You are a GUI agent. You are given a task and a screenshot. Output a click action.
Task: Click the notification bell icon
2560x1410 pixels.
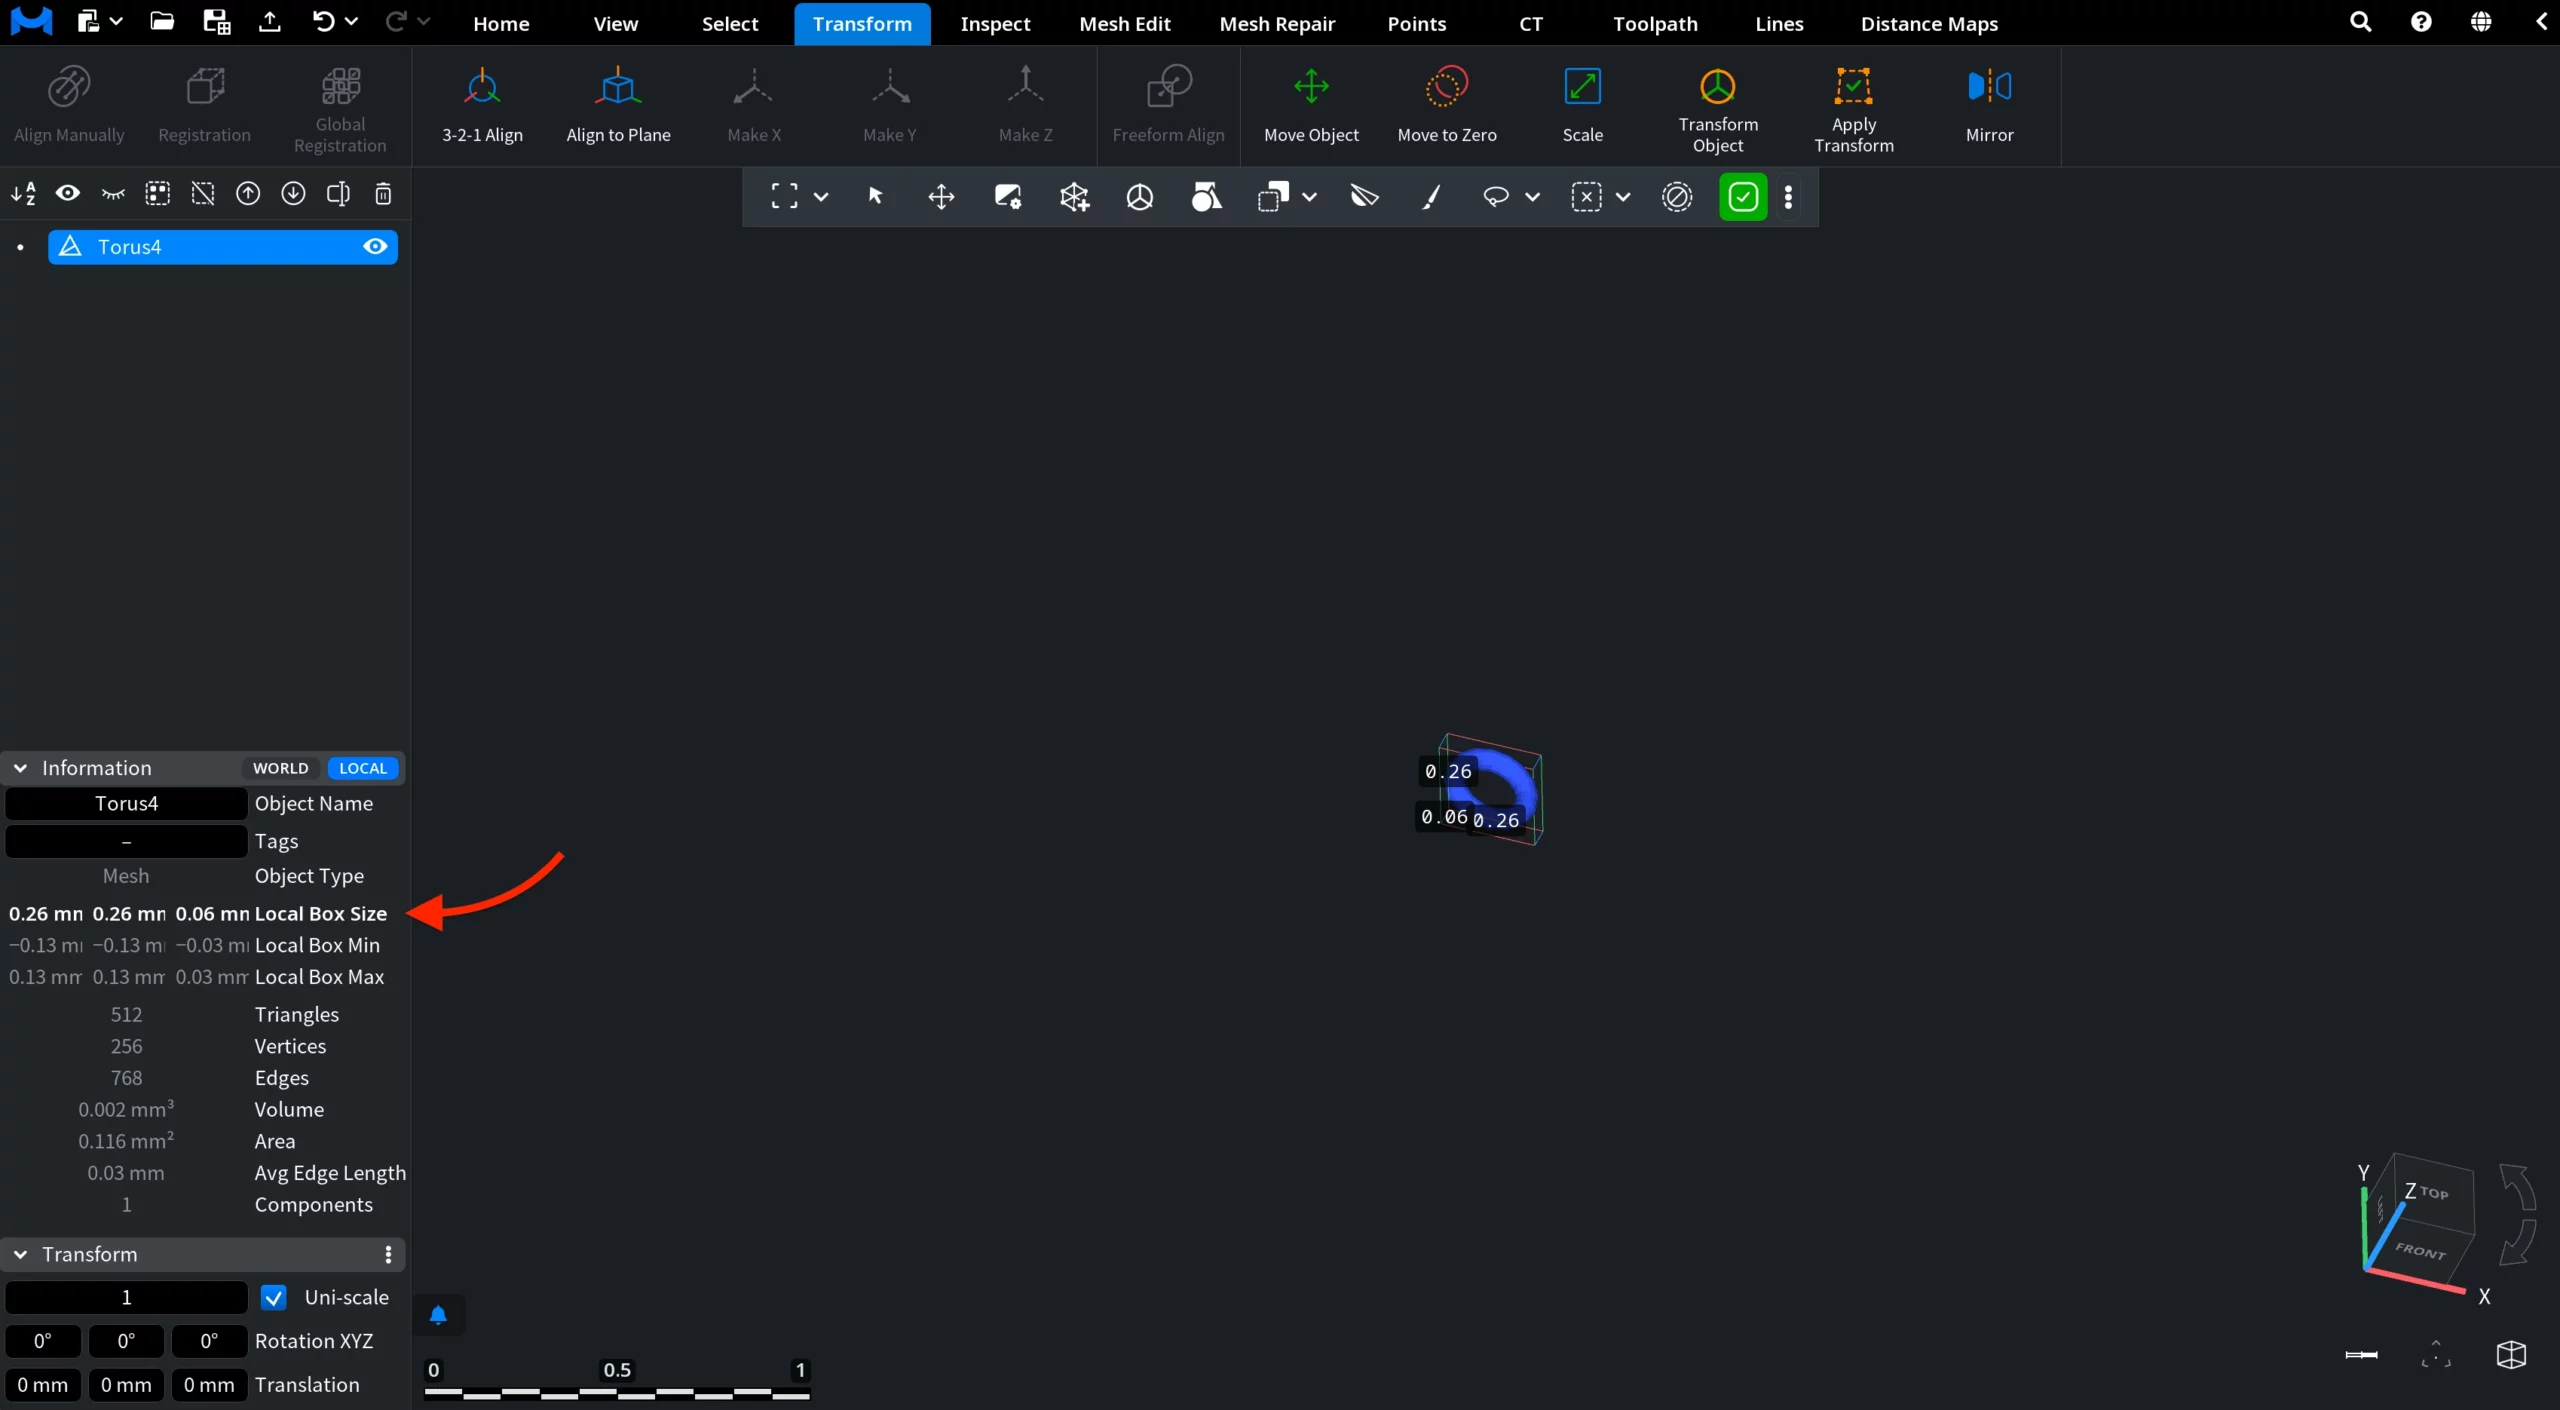438,1315
